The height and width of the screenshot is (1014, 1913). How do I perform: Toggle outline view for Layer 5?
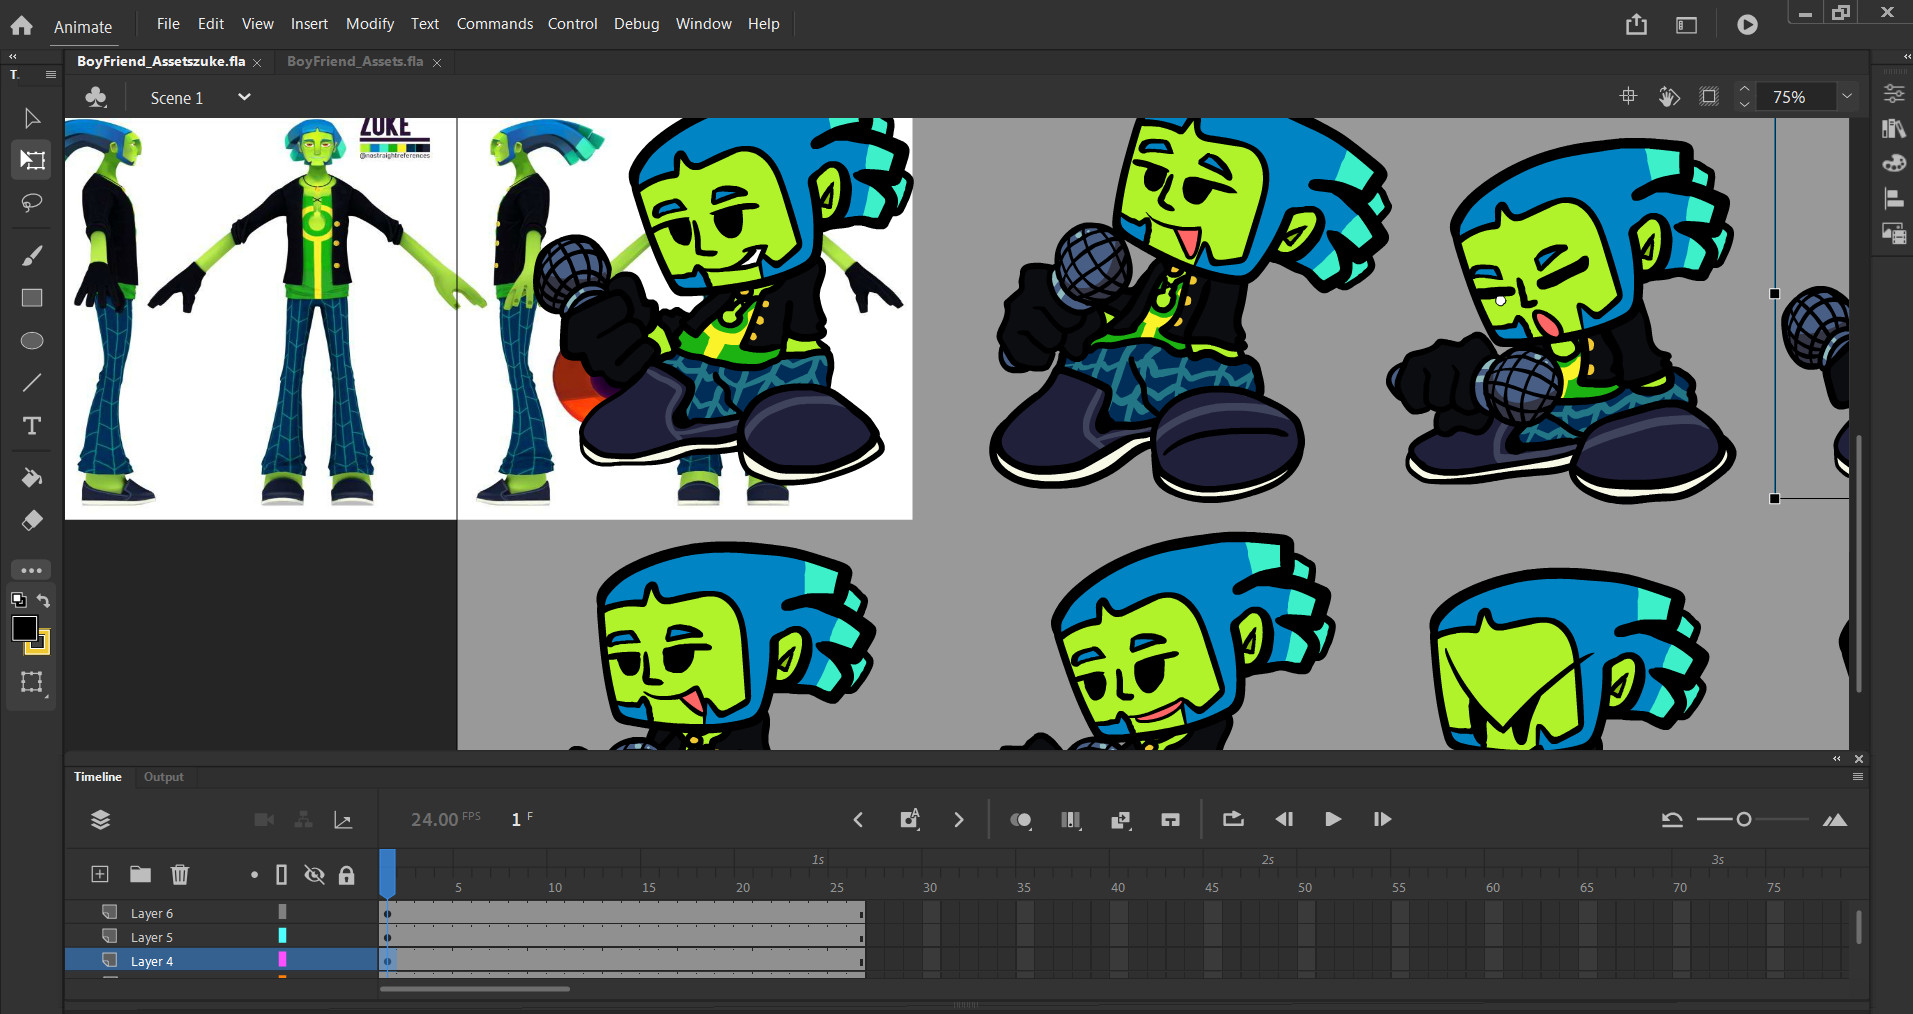(282, 936)
